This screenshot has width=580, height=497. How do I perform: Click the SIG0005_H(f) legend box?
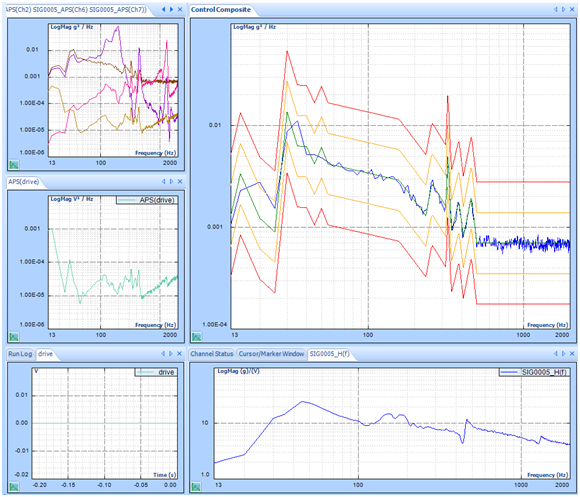coord(534,372)
